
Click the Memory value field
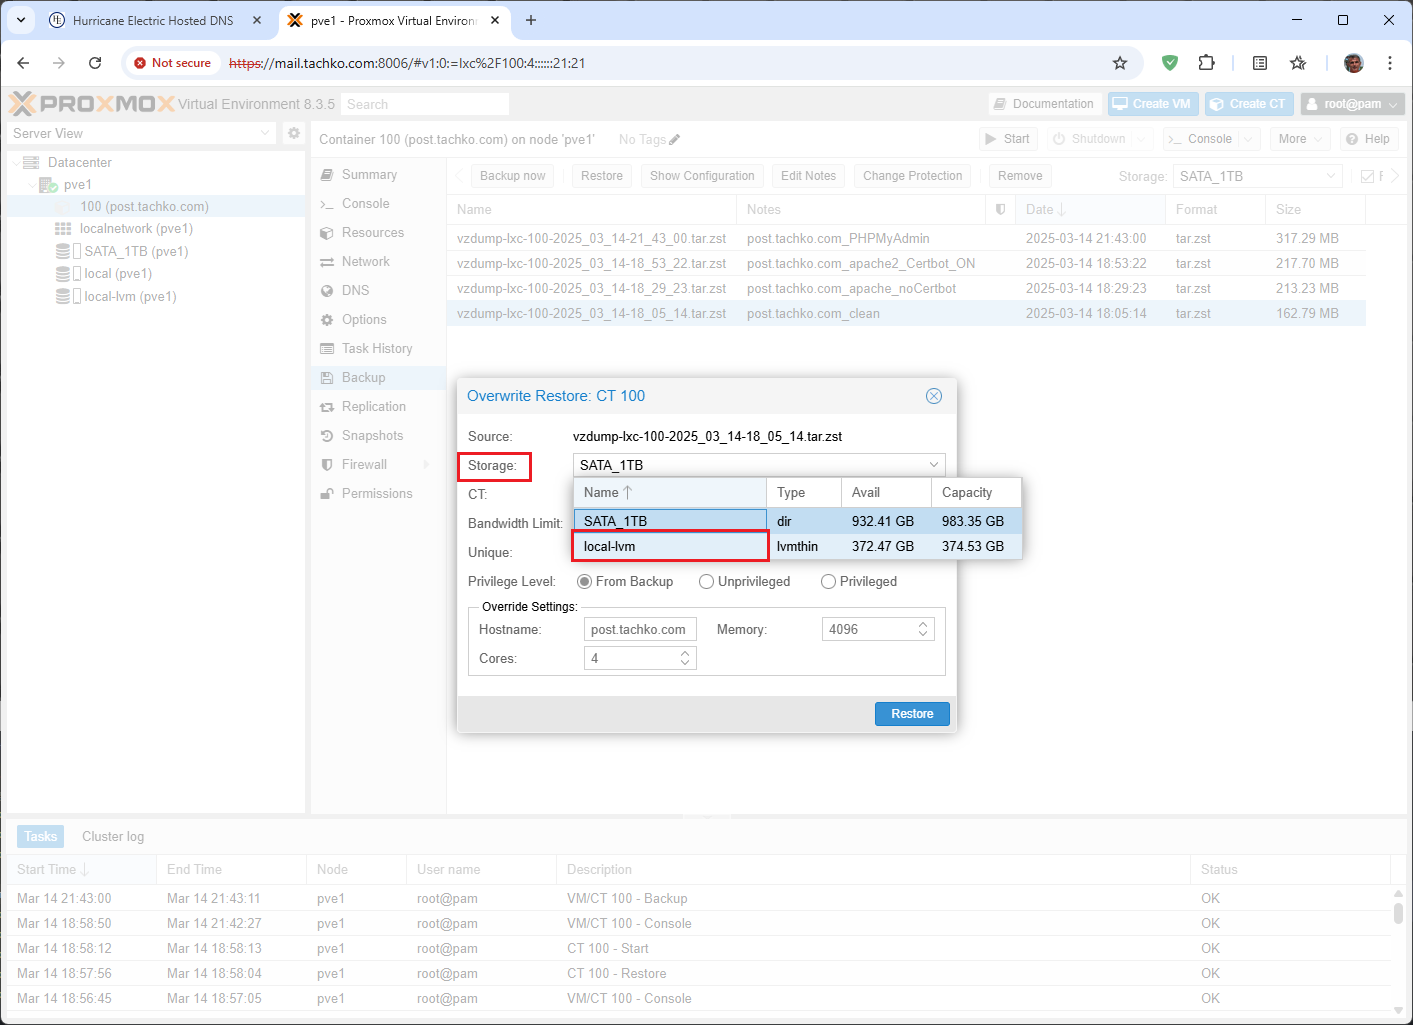tap(868, 630)
